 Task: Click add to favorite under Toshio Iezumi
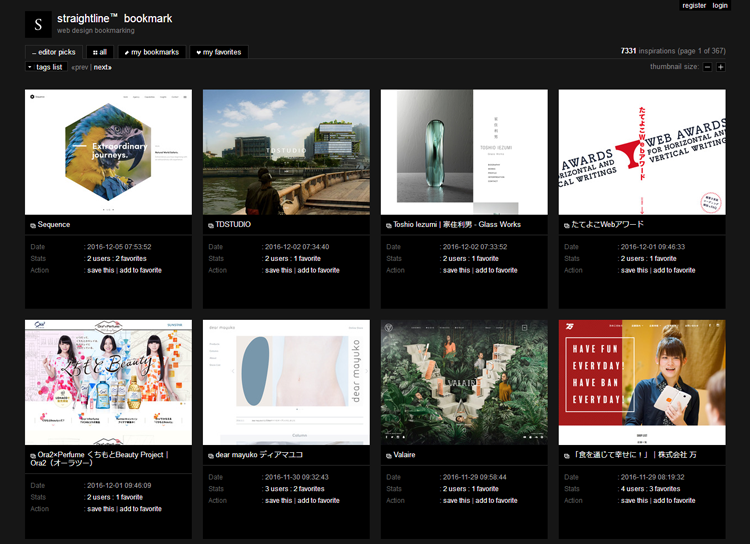point(496,270)
